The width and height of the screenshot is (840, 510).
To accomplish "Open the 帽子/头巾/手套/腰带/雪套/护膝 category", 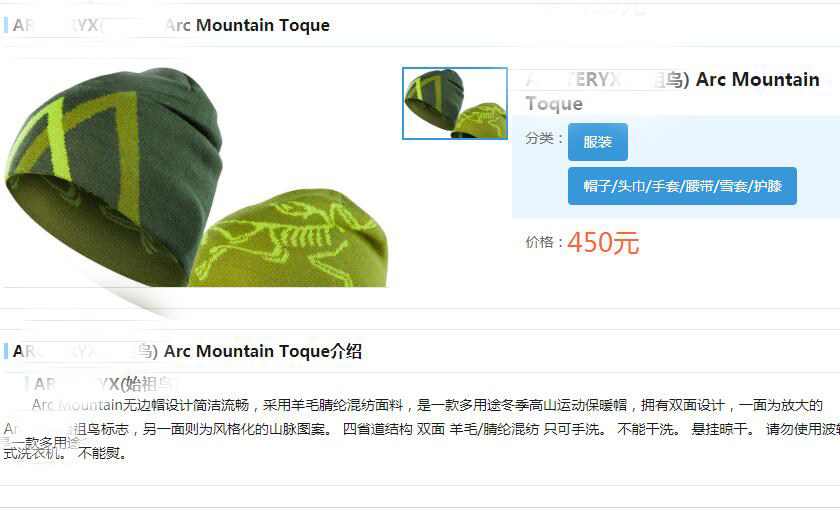I will (682, 186).
